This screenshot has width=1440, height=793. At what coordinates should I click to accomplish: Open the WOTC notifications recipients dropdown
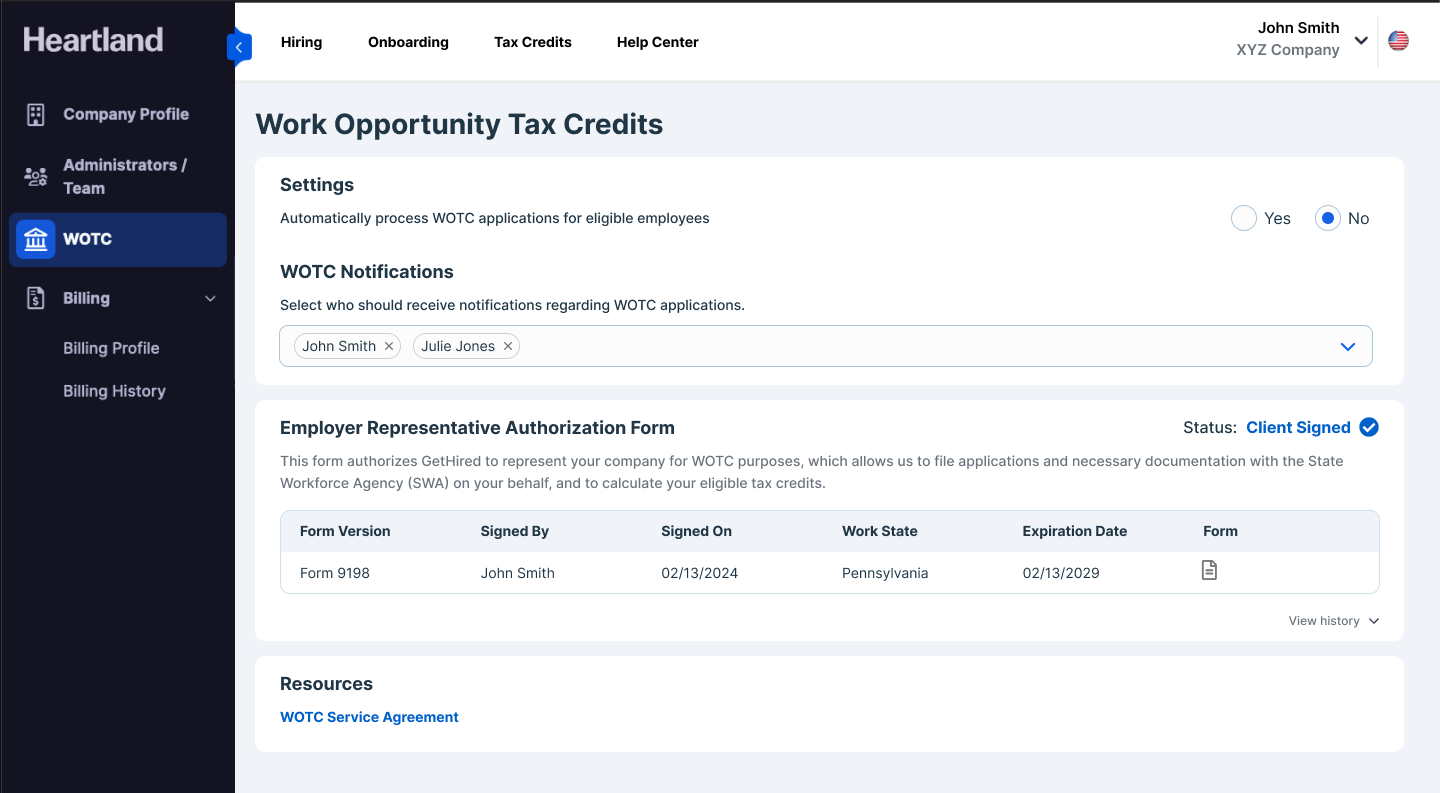pyautogui.click(x=1347, y=346)
